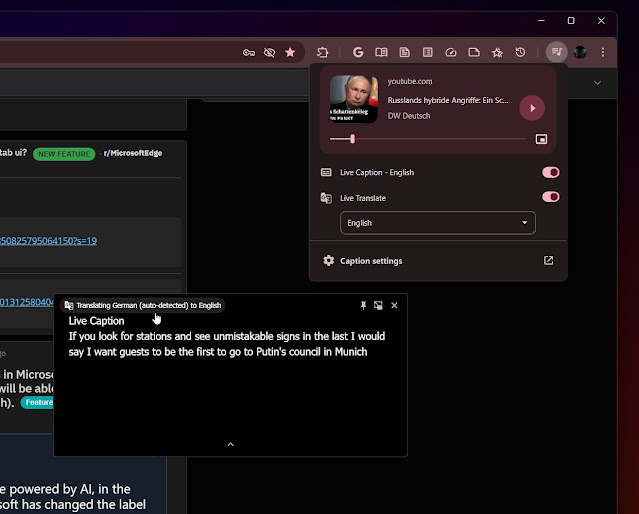Expand the chevron below the toolbar

coord(597,83)
